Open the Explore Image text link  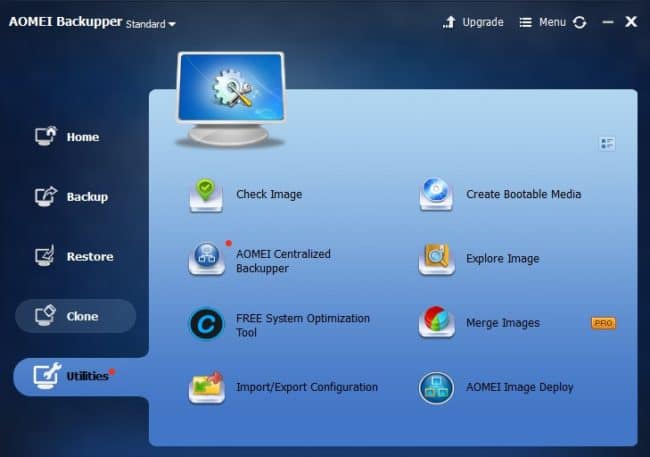click(502, 259)
